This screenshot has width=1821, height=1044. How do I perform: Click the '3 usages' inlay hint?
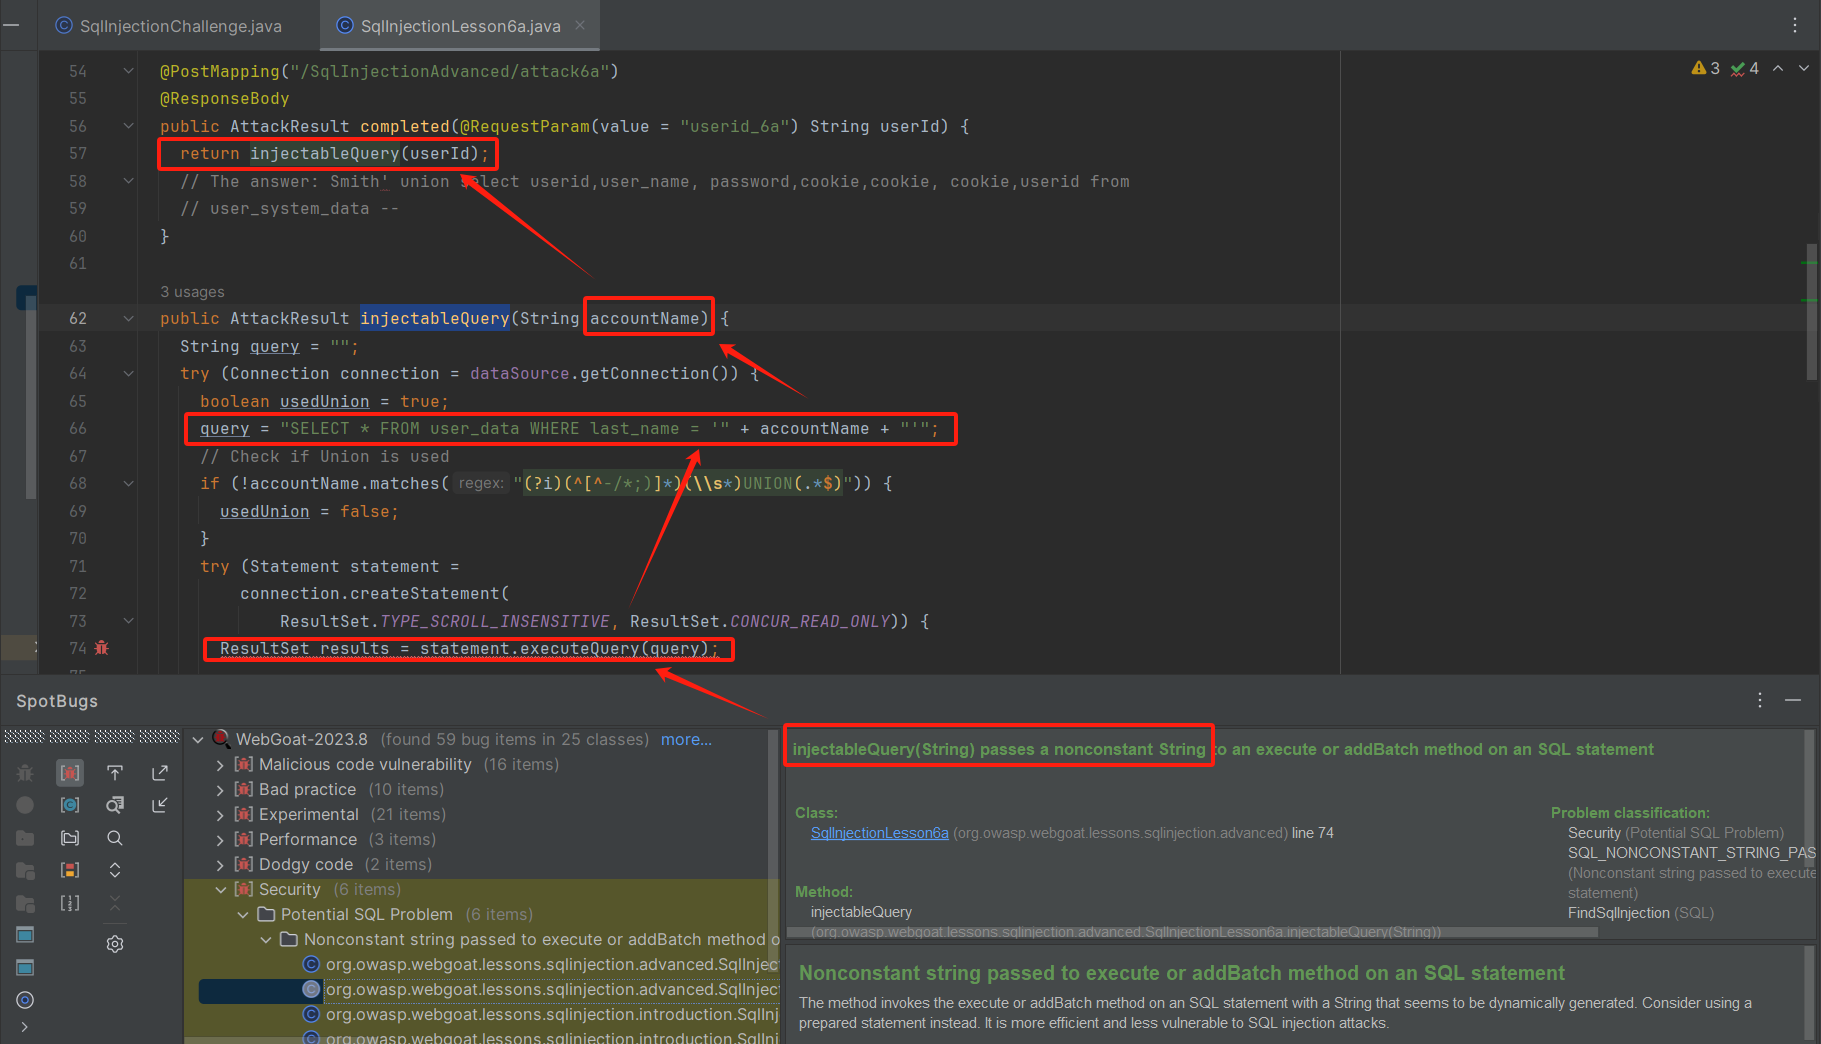(x=192, y=291)
